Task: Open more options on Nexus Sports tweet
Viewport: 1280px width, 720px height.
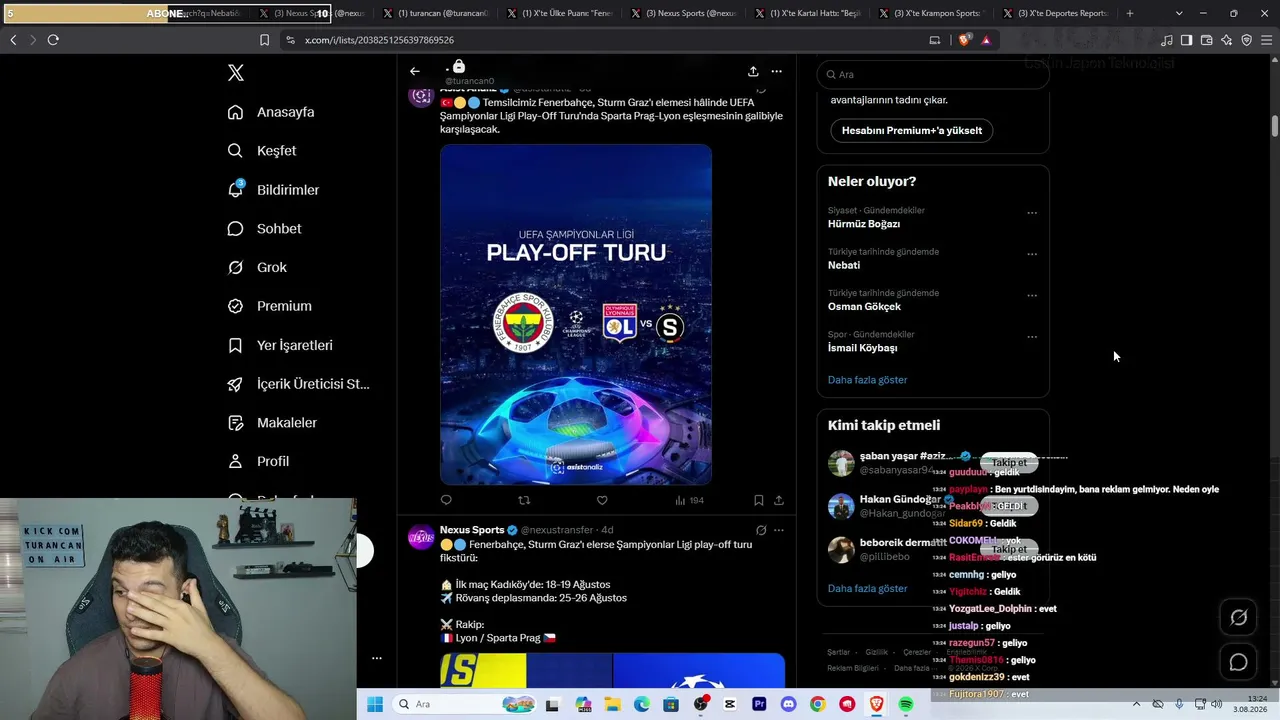Action: [x=779, y=530]
